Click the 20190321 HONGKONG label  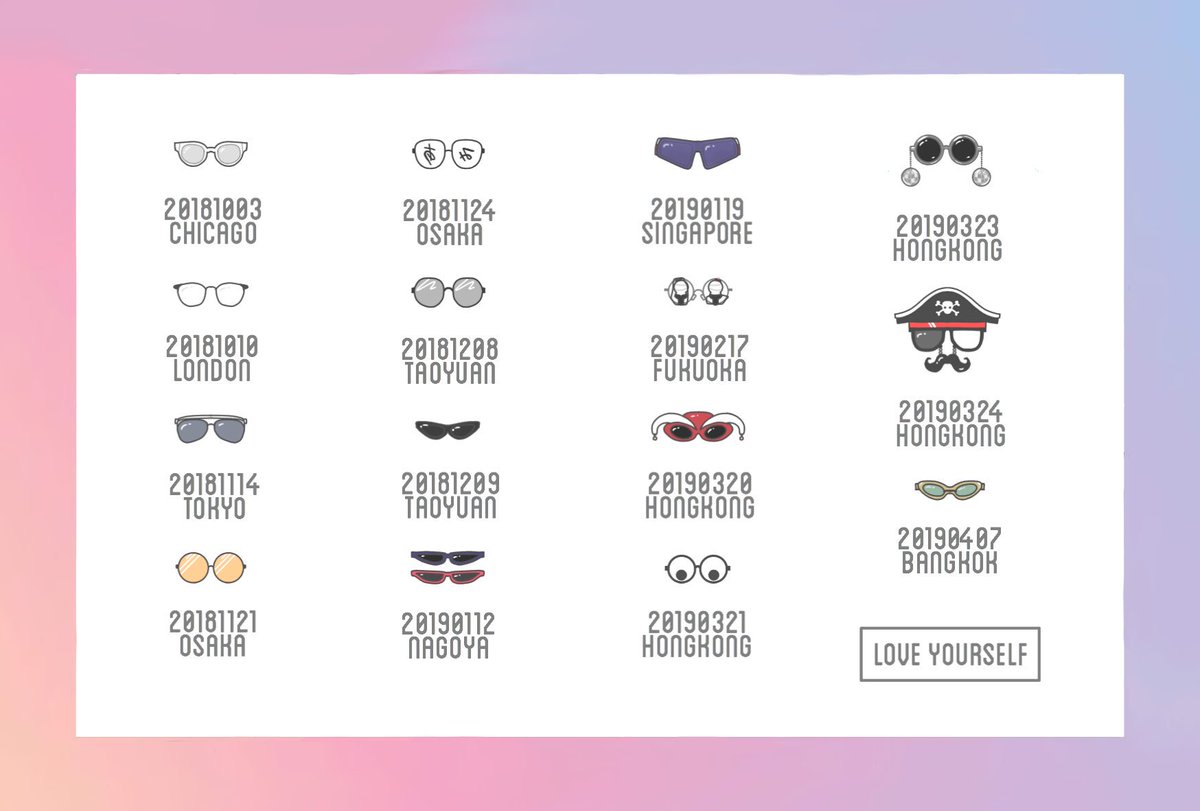click(697, 634)
